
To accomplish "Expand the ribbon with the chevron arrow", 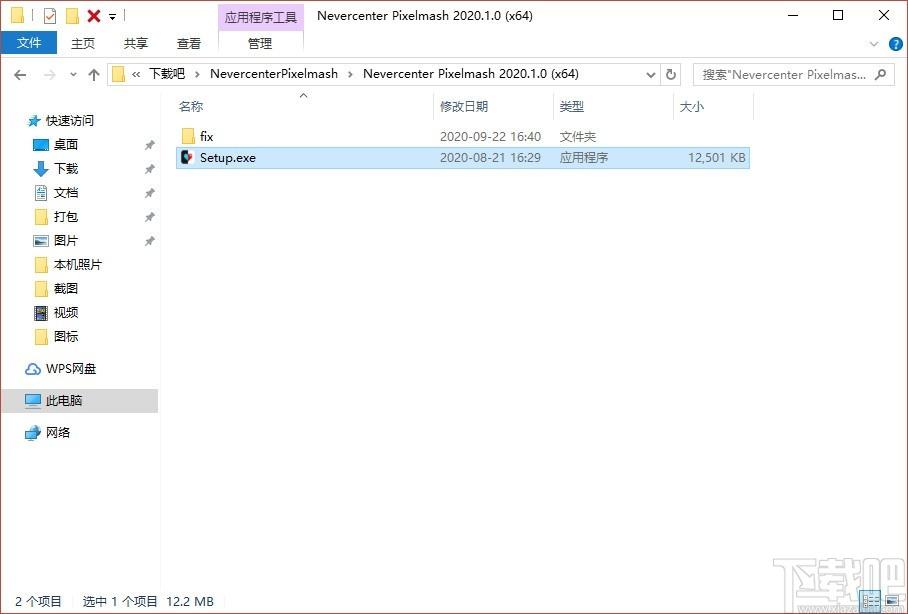I will click(x=874, y=44).
